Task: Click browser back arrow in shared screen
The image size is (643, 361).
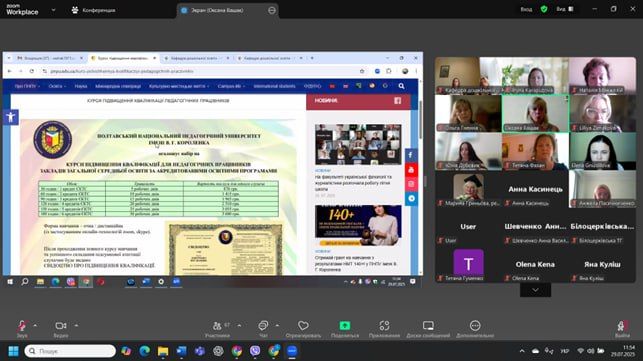Action: point(10,71)
